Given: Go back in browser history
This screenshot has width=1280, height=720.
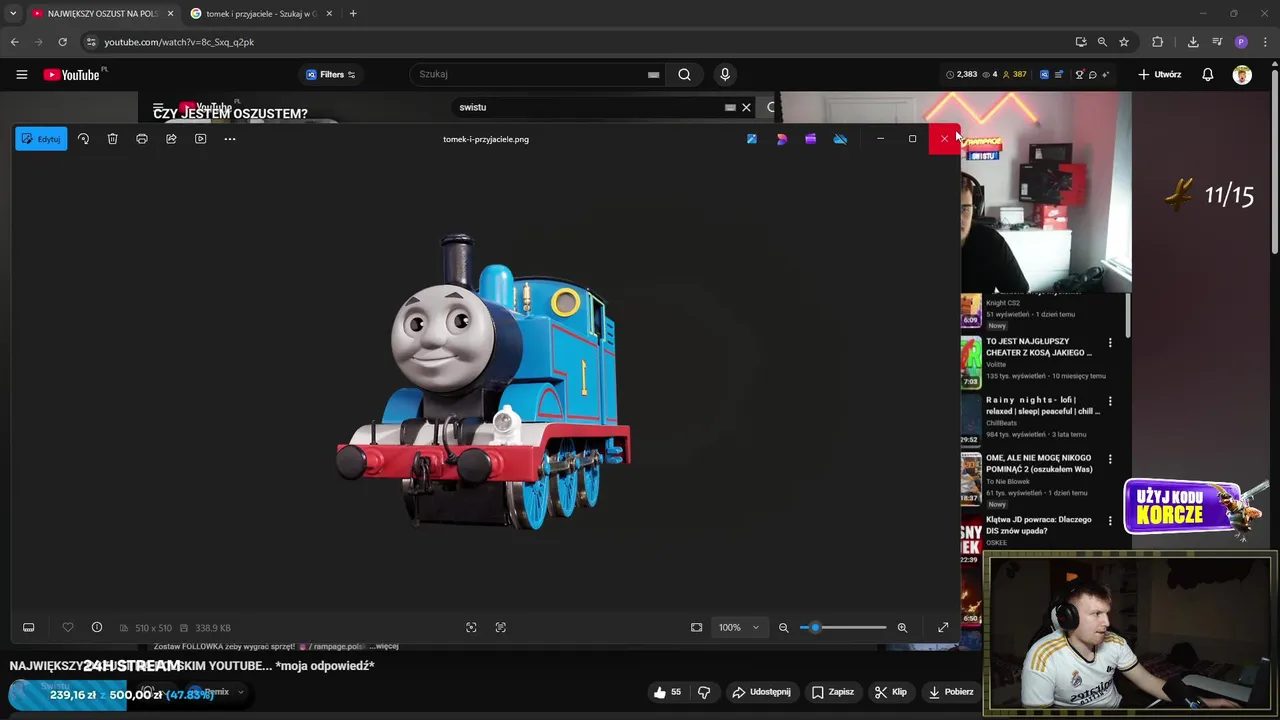Looking at the screenshot, I should [14, 42].
